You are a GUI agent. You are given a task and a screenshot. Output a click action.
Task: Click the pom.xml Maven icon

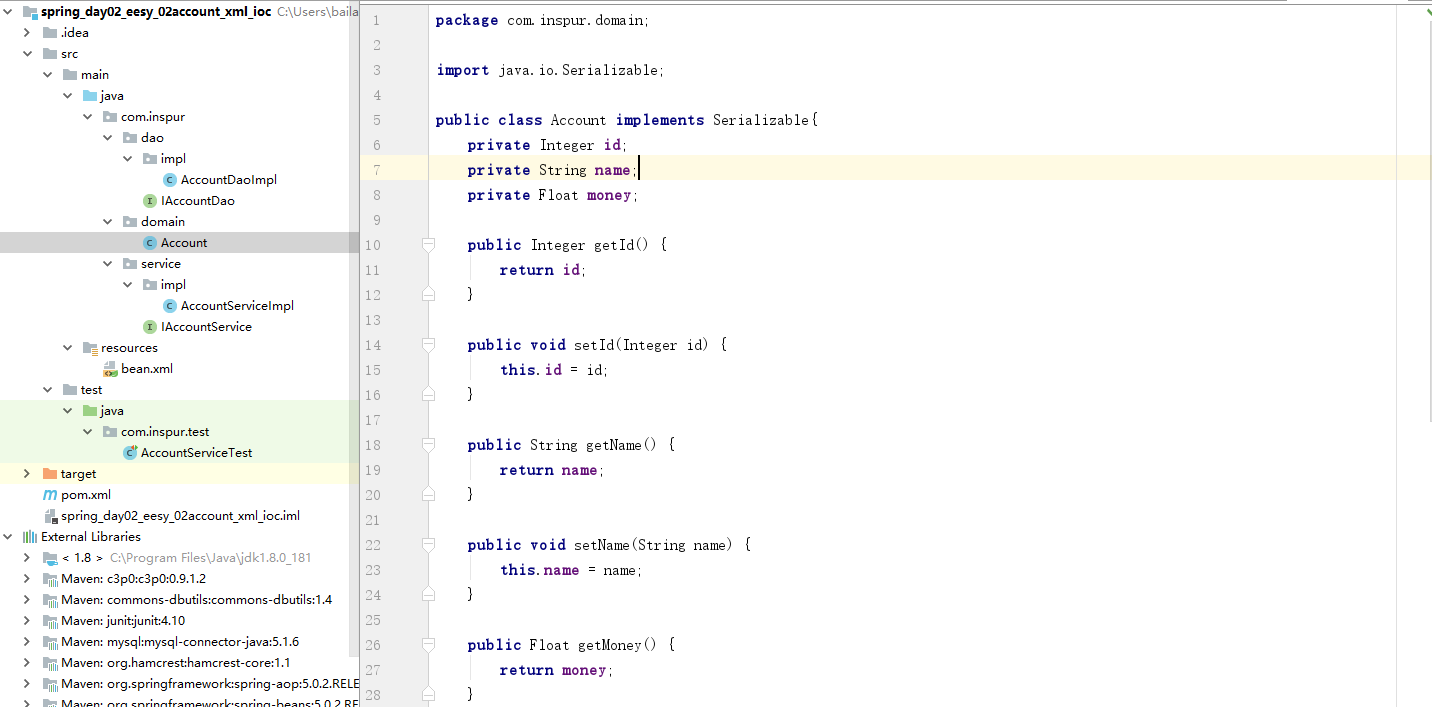click(50, 495)
